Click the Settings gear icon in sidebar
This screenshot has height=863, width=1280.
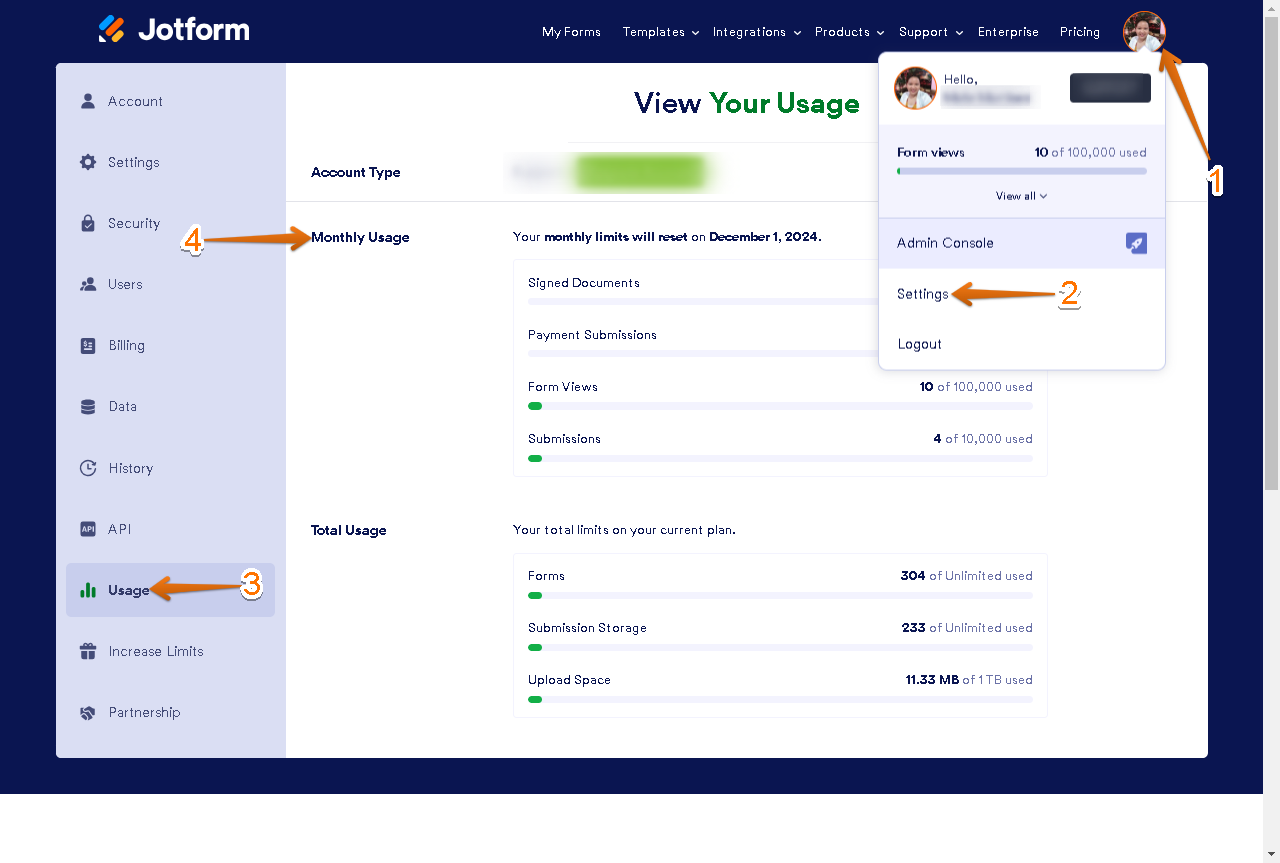[88, 162]
